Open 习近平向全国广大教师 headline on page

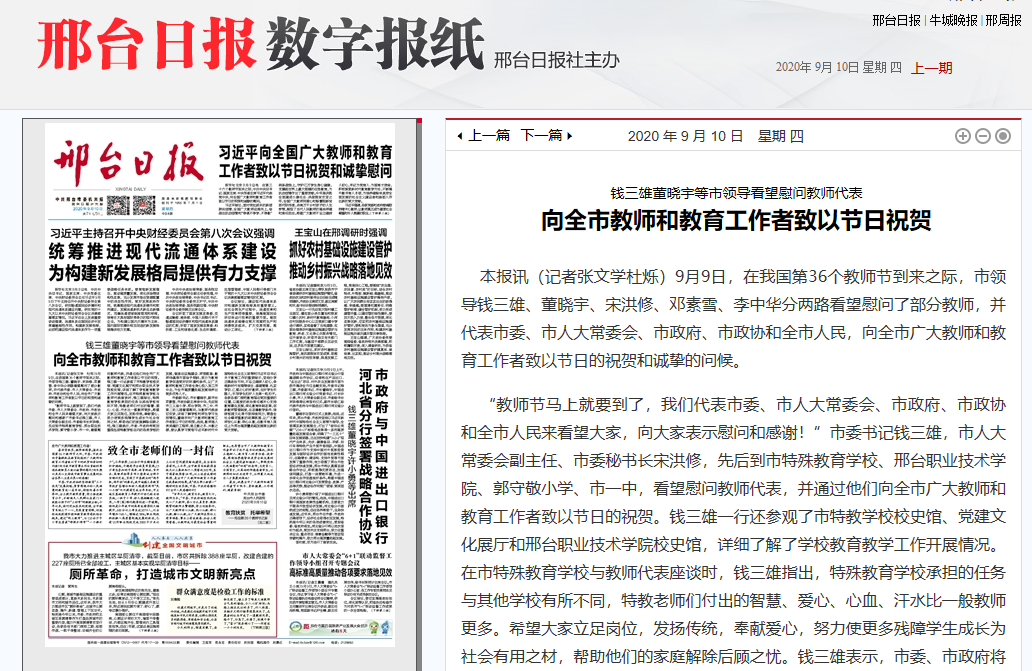click(305, 161)
